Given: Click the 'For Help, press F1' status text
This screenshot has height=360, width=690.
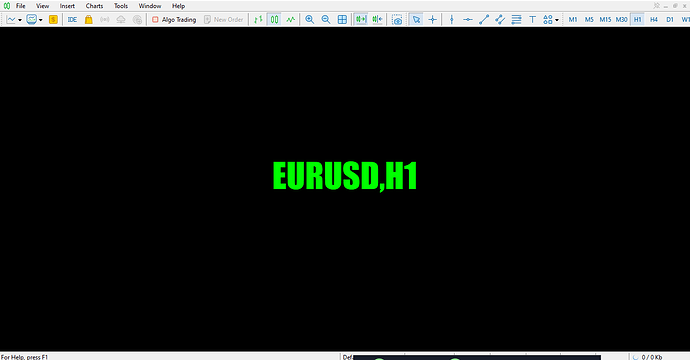Looking at the screenshot, I should 24,357.
